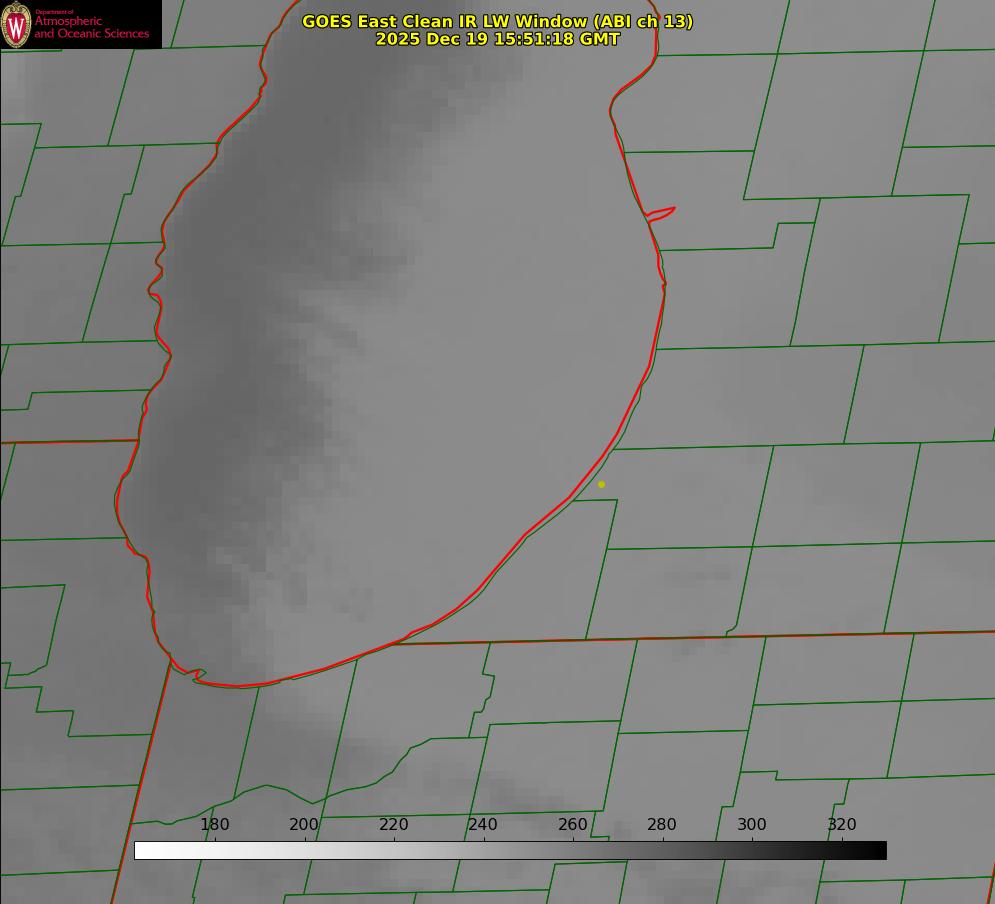Viewport: 995px width, 904px height.
Task: Click the 2025 Dec 19 timestamp text
Action: pos(497,39)
